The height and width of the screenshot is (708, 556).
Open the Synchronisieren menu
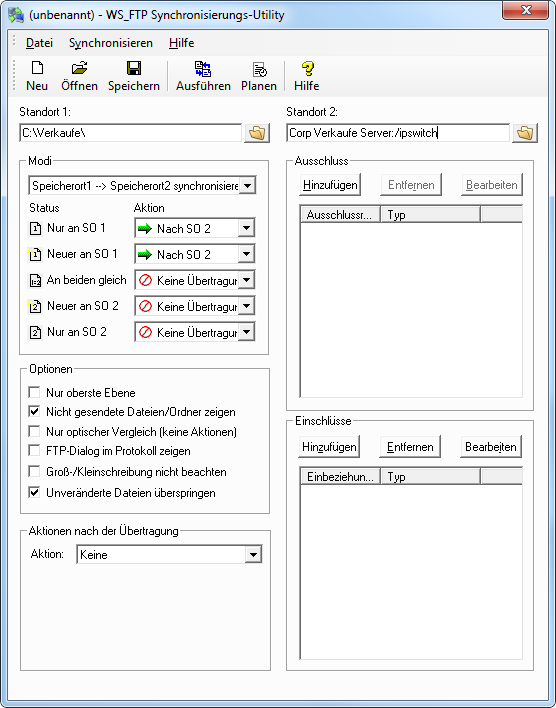pyautogui.click(x=111, y=43)
